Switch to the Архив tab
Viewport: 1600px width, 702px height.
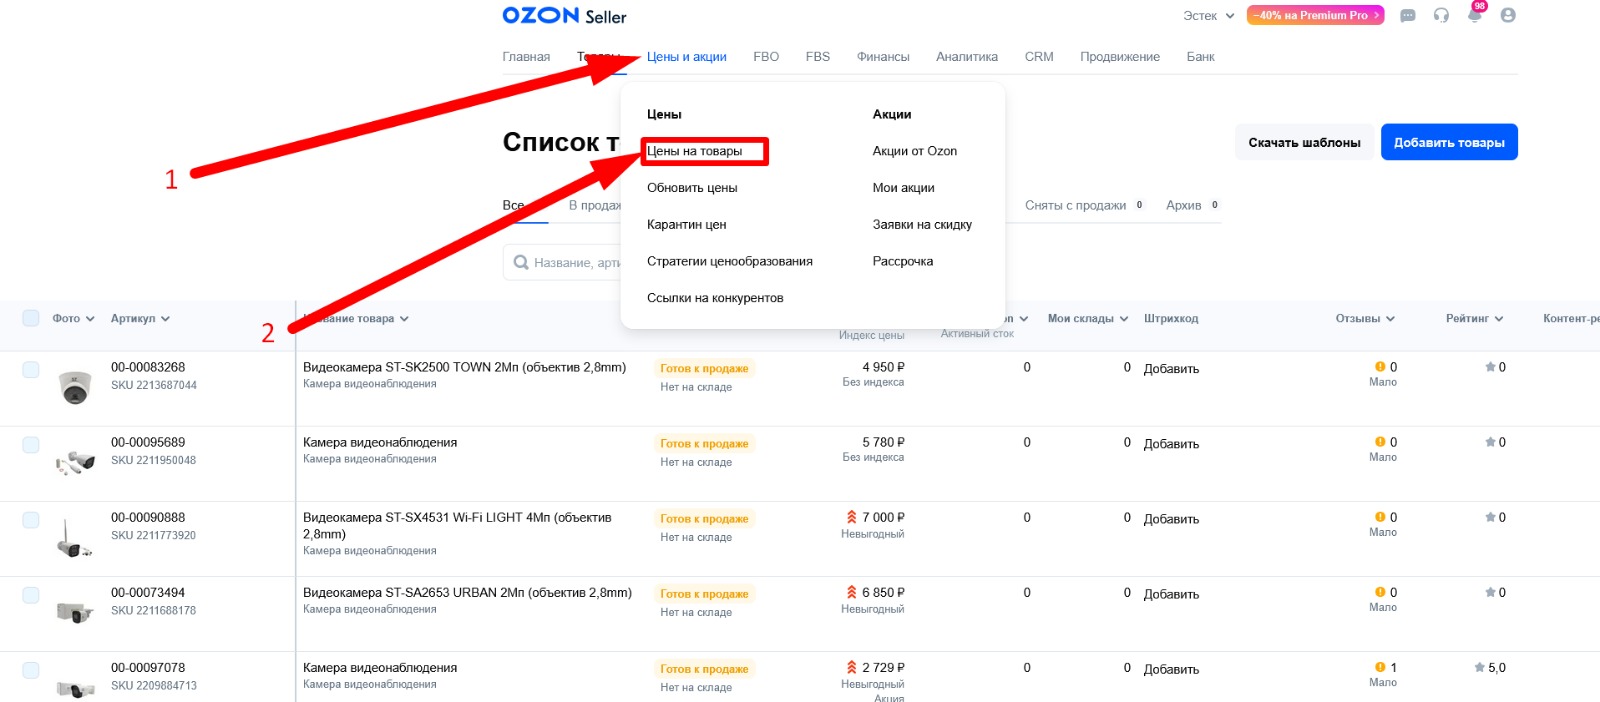(1193, 205)
